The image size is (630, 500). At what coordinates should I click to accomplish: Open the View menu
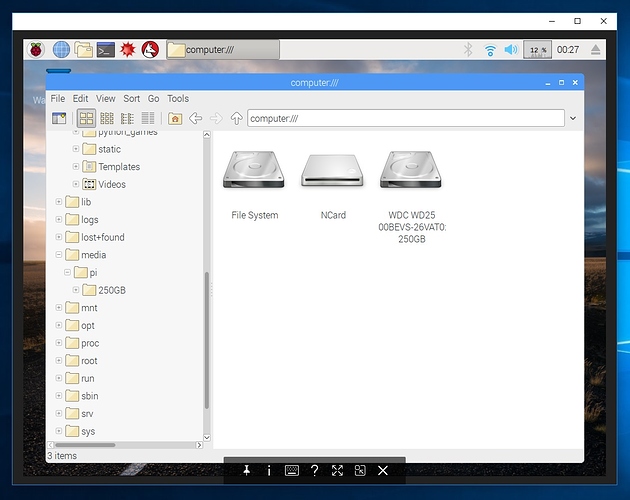[105, 98]
